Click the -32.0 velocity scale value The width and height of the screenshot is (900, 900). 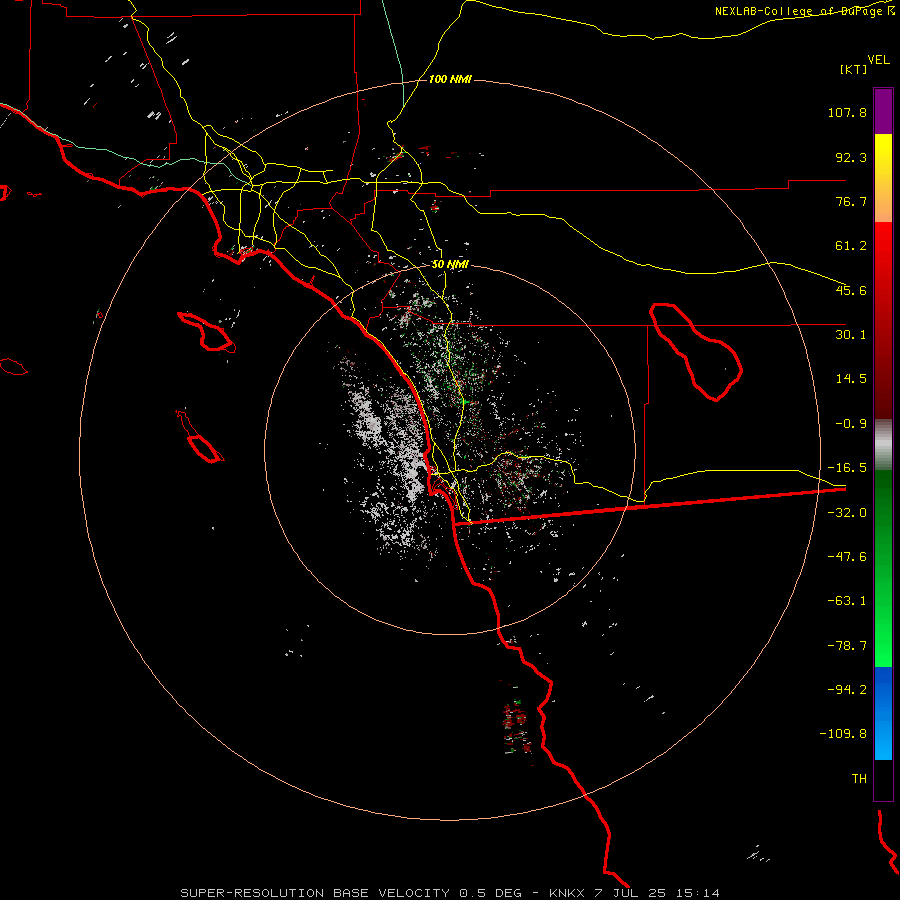click(x=847, y=513)
